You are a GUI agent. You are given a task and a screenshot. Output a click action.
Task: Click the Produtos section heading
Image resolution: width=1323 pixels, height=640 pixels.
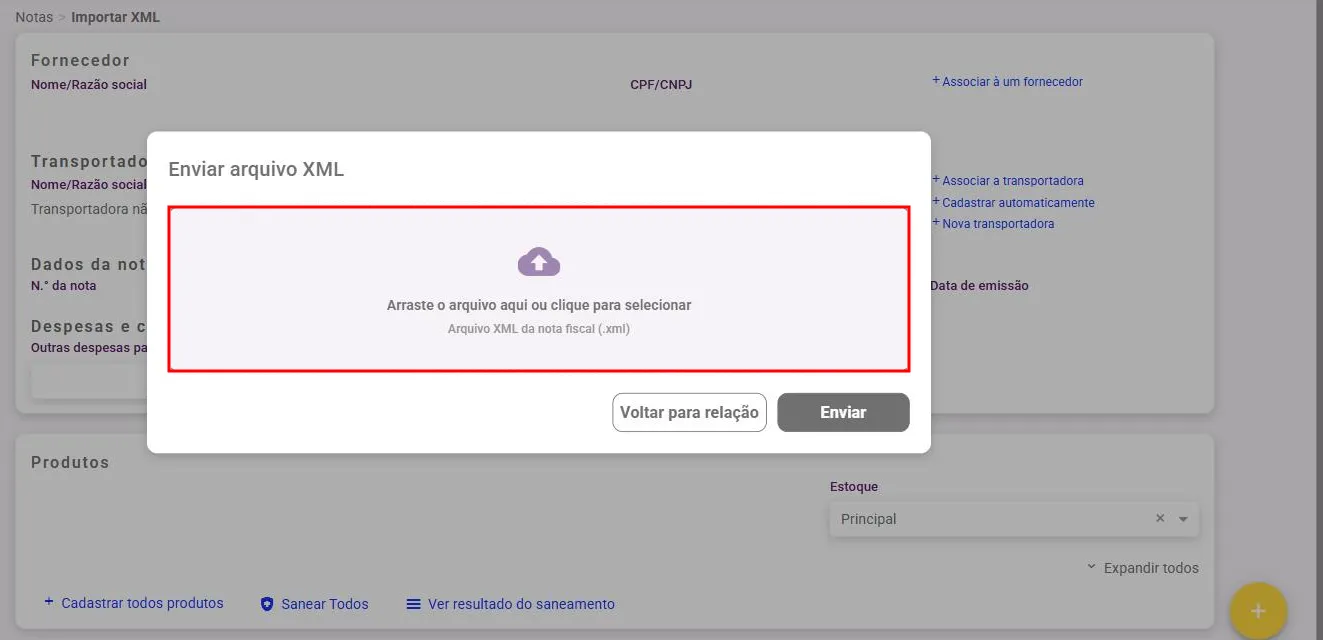(70, 463)
